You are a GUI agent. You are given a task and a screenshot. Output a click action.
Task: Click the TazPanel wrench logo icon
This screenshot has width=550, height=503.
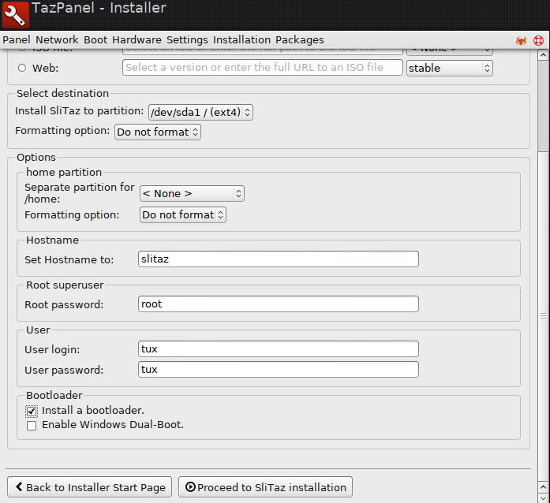tap(15, 15)
